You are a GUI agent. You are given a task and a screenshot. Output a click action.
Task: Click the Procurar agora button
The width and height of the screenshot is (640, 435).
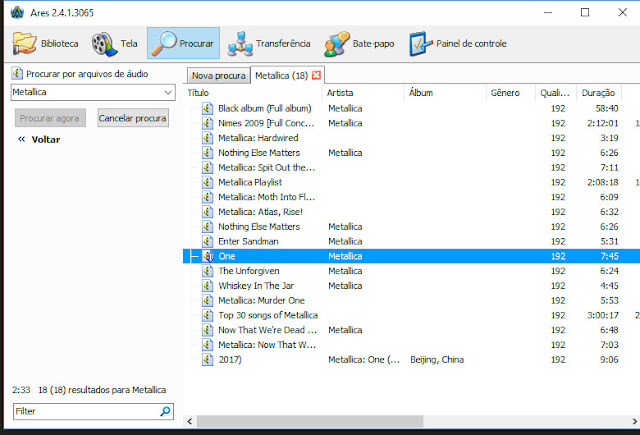click(50, 118)
